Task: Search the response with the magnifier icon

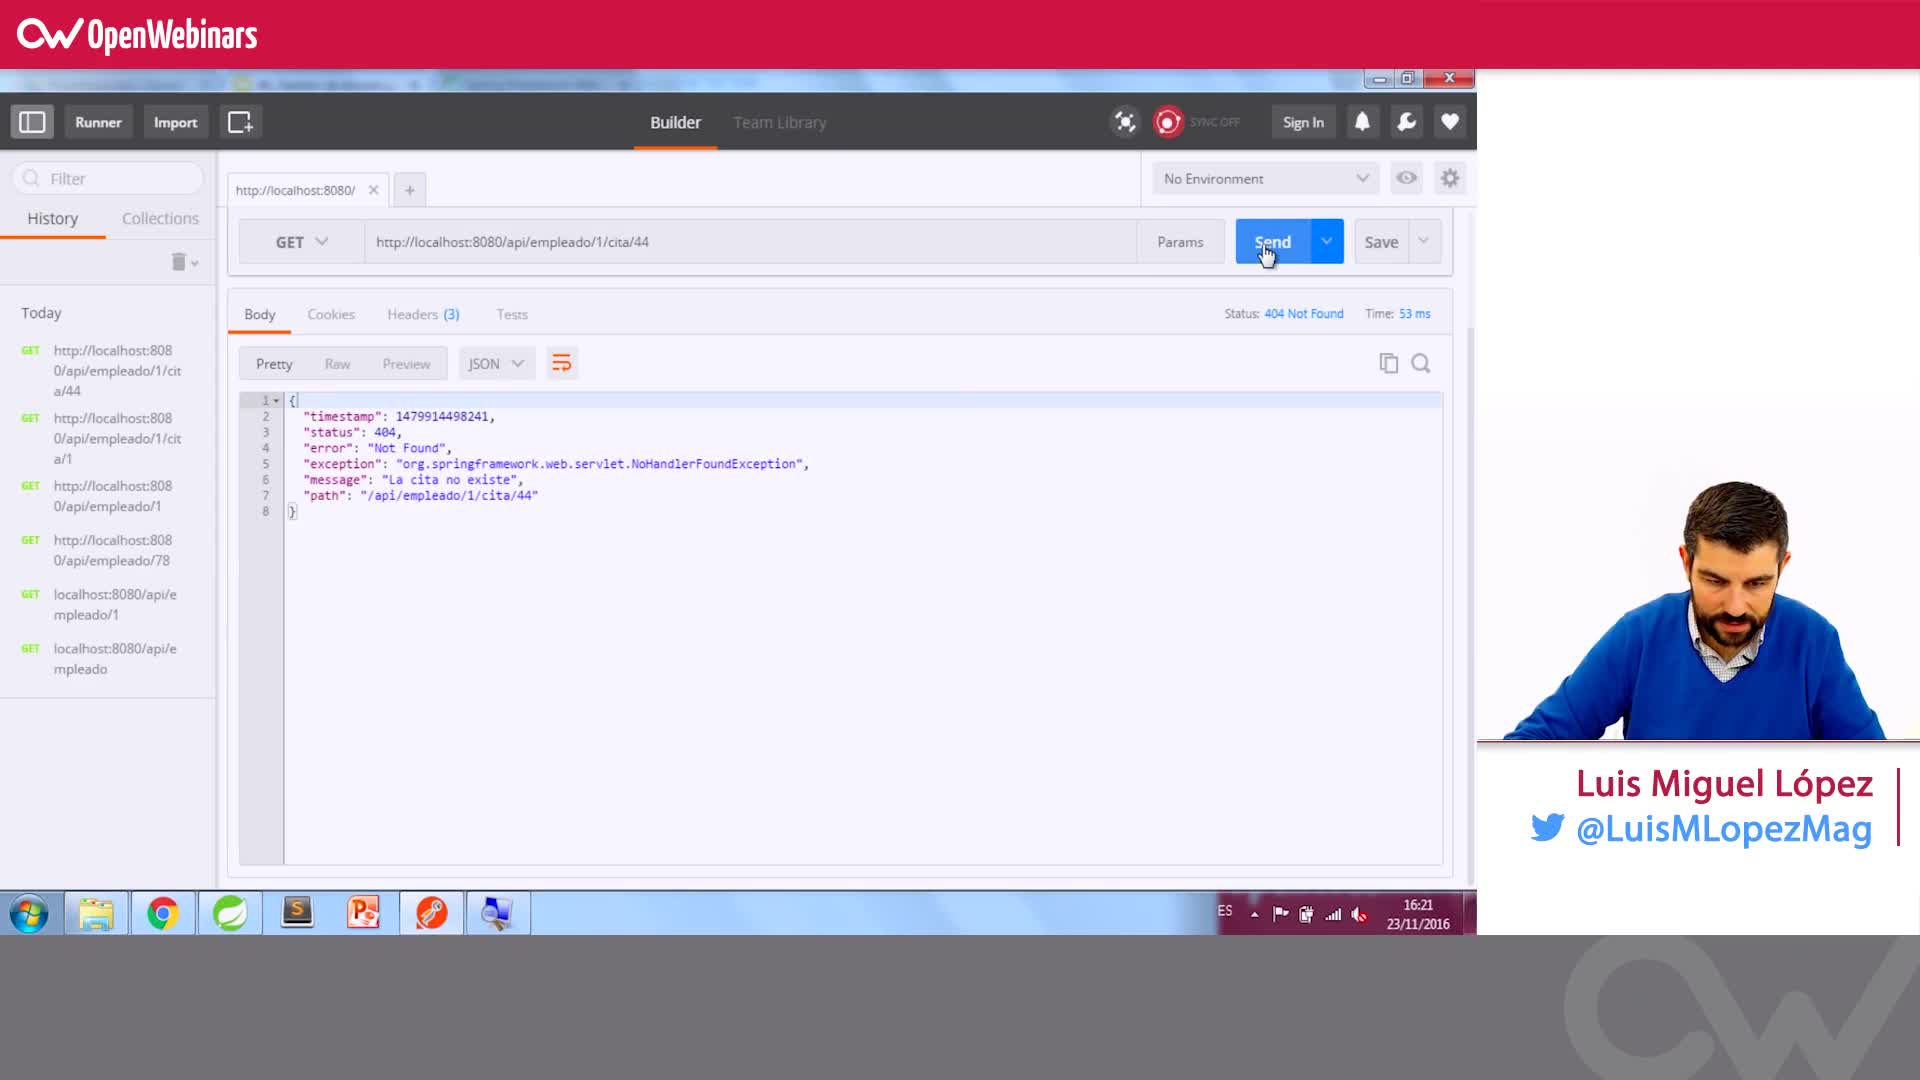Action: pos(1421,363)
